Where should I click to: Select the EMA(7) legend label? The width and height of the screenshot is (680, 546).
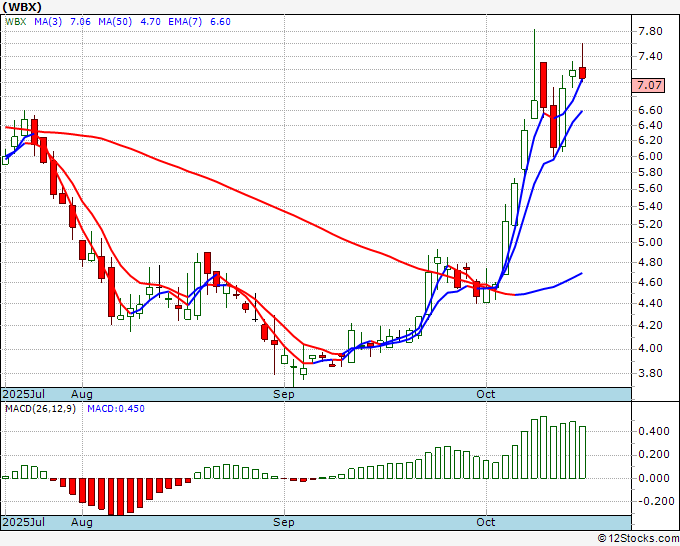tap(185, 21)
